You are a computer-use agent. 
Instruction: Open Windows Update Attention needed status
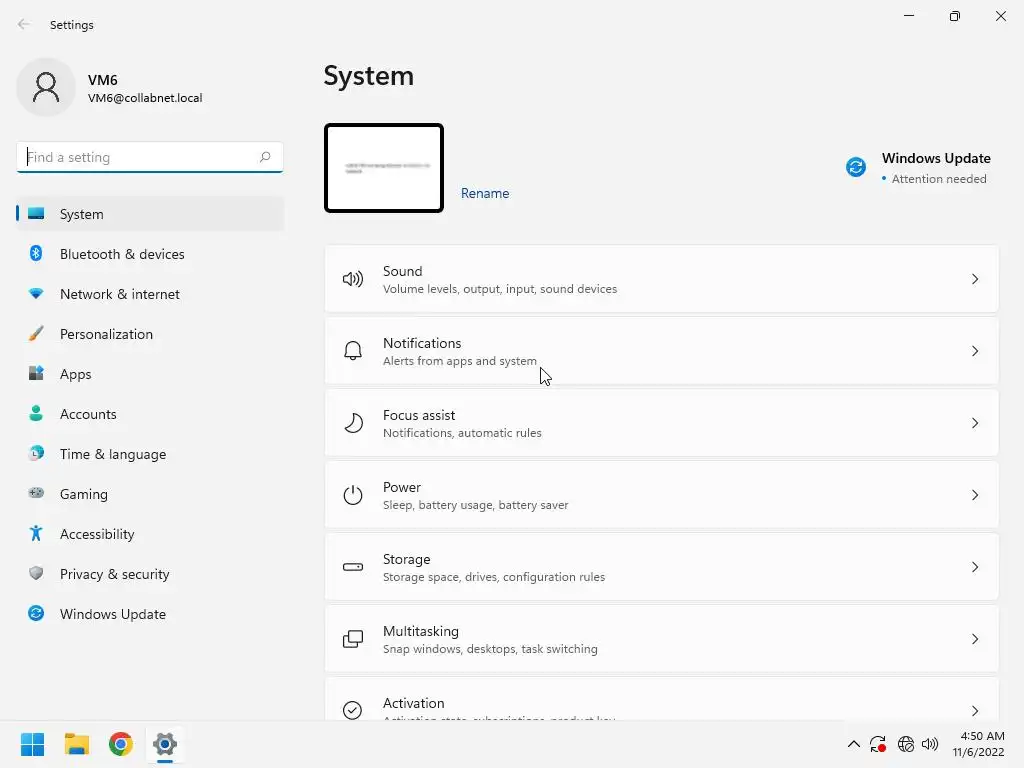pos(938,179)
